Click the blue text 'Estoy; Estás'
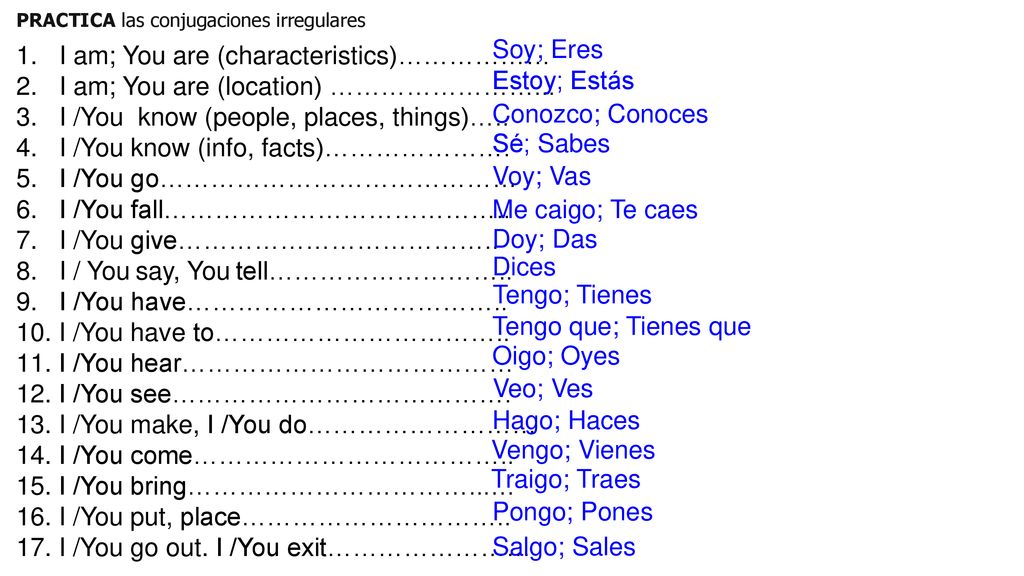The image size is (1024, 576). [x=563, y=81]
